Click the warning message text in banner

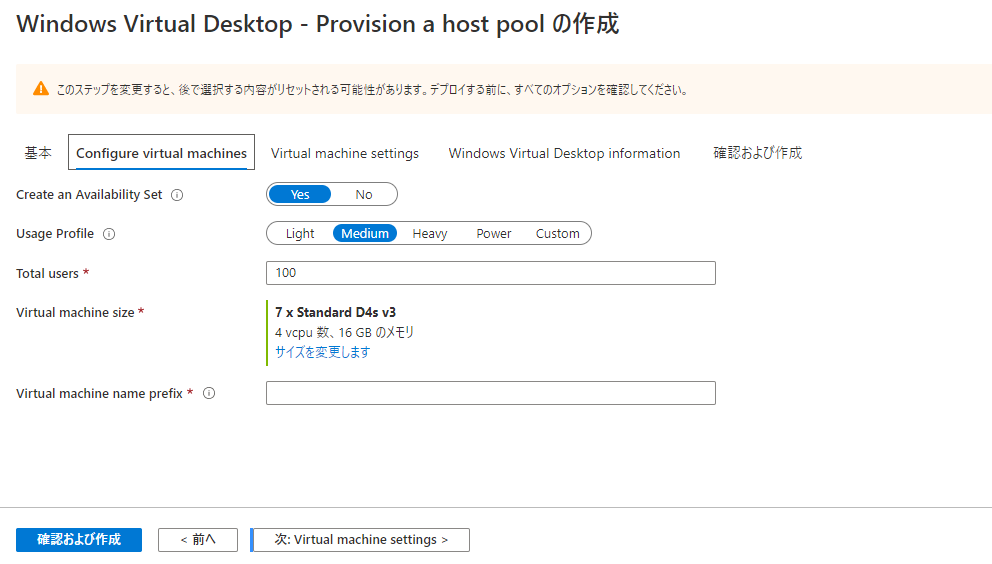coord(372,89)
